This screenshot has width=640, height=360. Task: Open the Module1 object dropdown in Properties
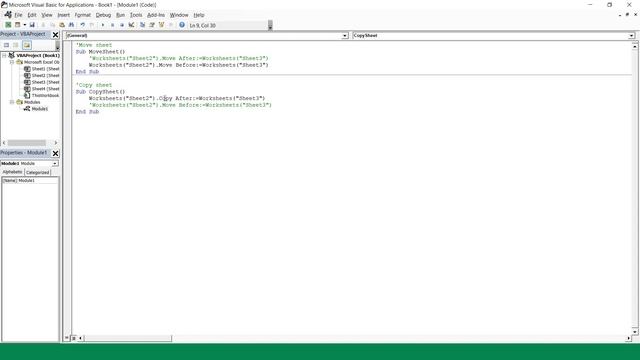(x=55, y=163)
